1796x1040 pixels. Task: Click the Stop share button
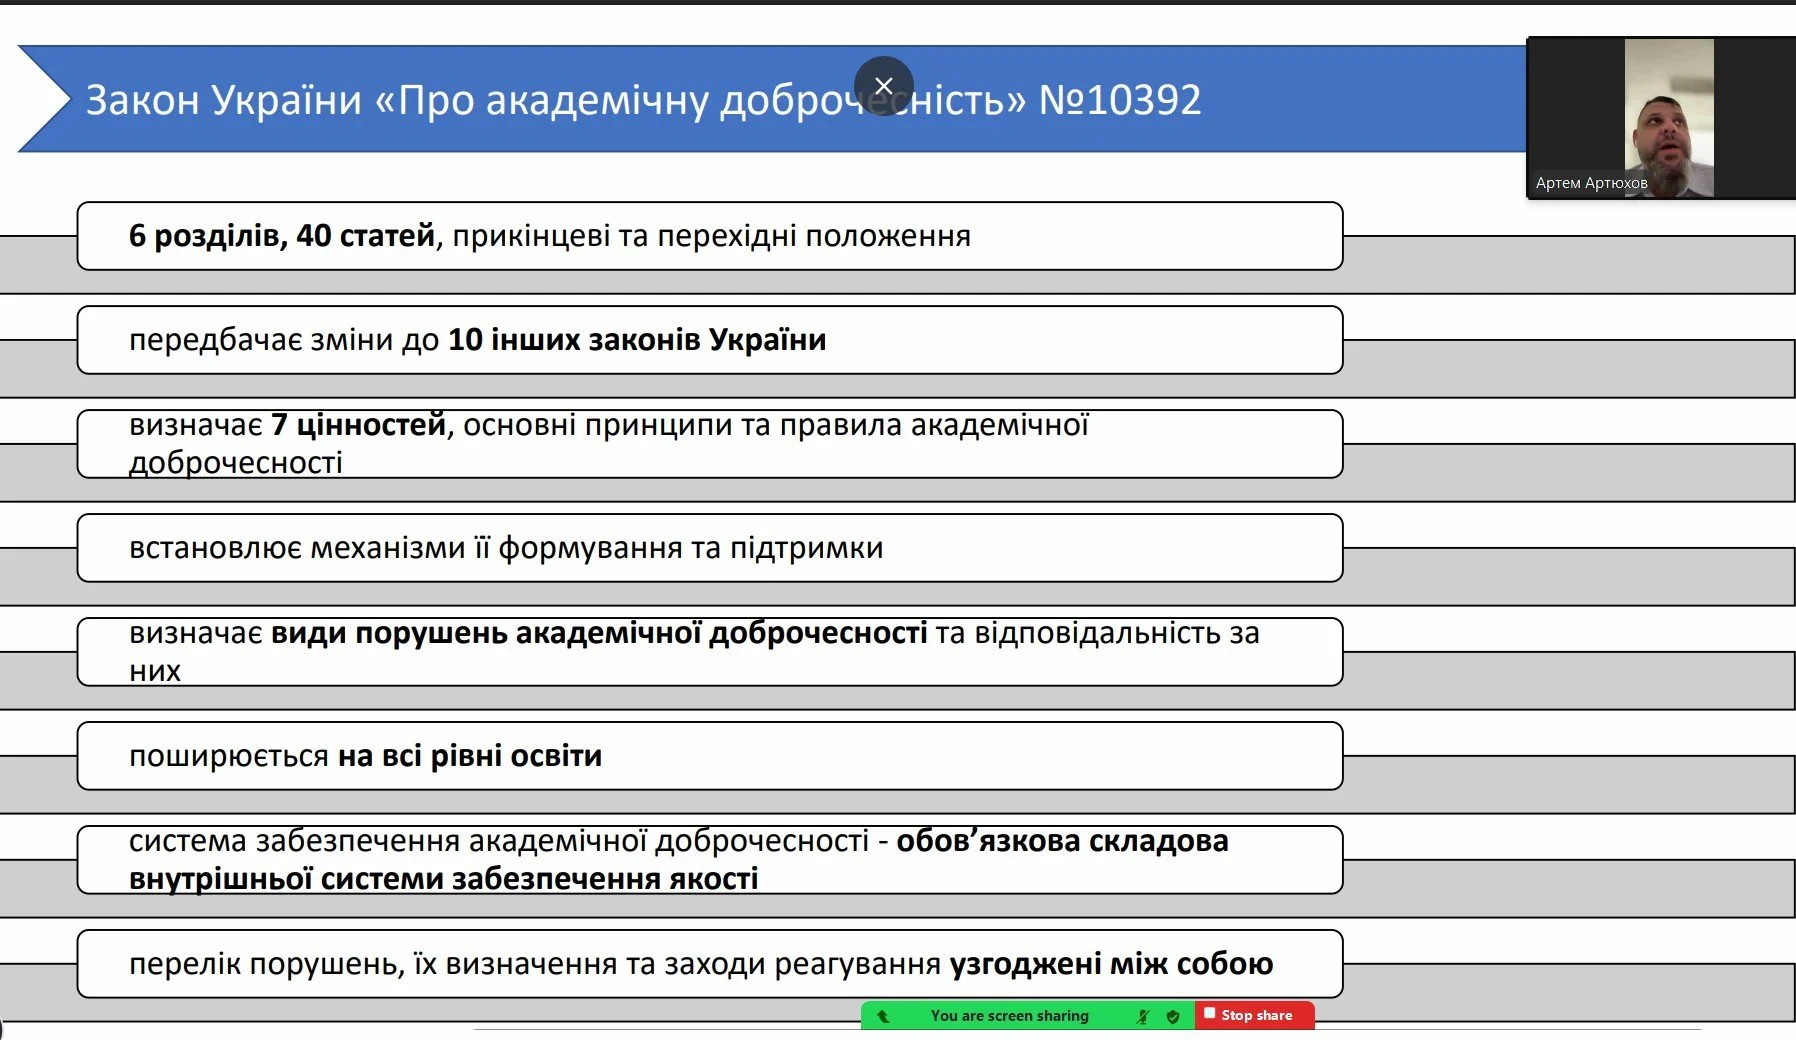click(1255, 1015)
